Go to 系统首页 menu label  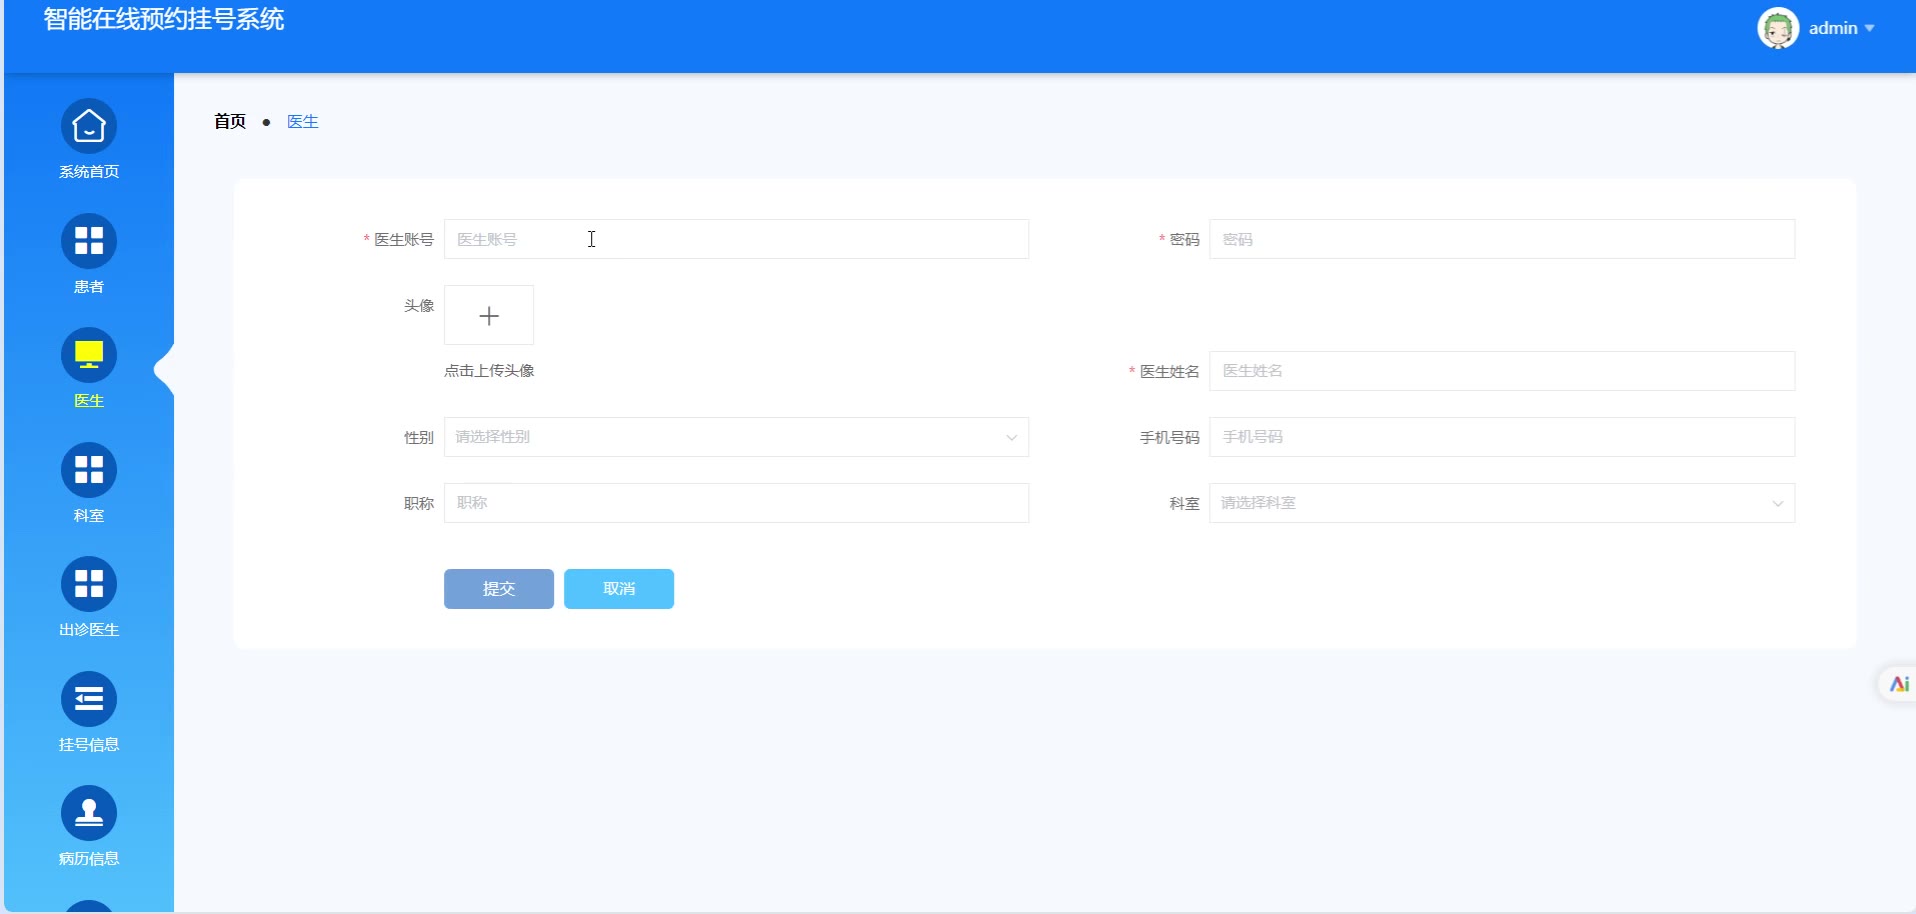coord(89,172)
